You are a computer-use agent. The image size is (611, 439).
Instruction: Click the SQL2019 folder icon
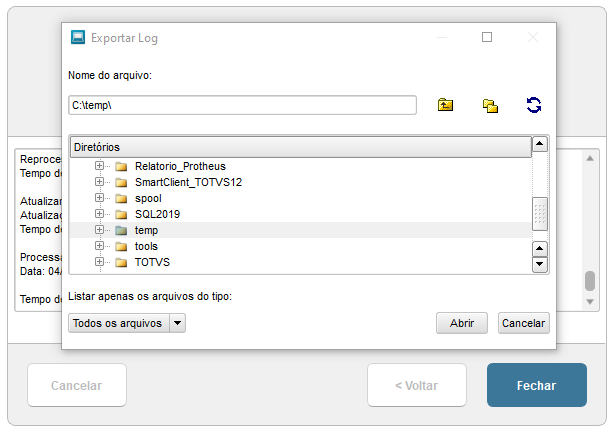tap(121, 214)
